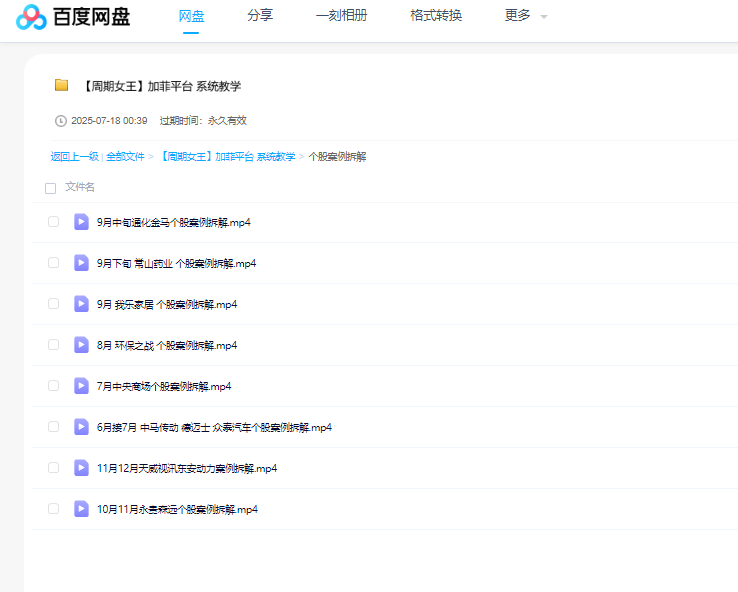Click the yellow folder icon near share title
The image size is (738, 592).
(62, 86)
